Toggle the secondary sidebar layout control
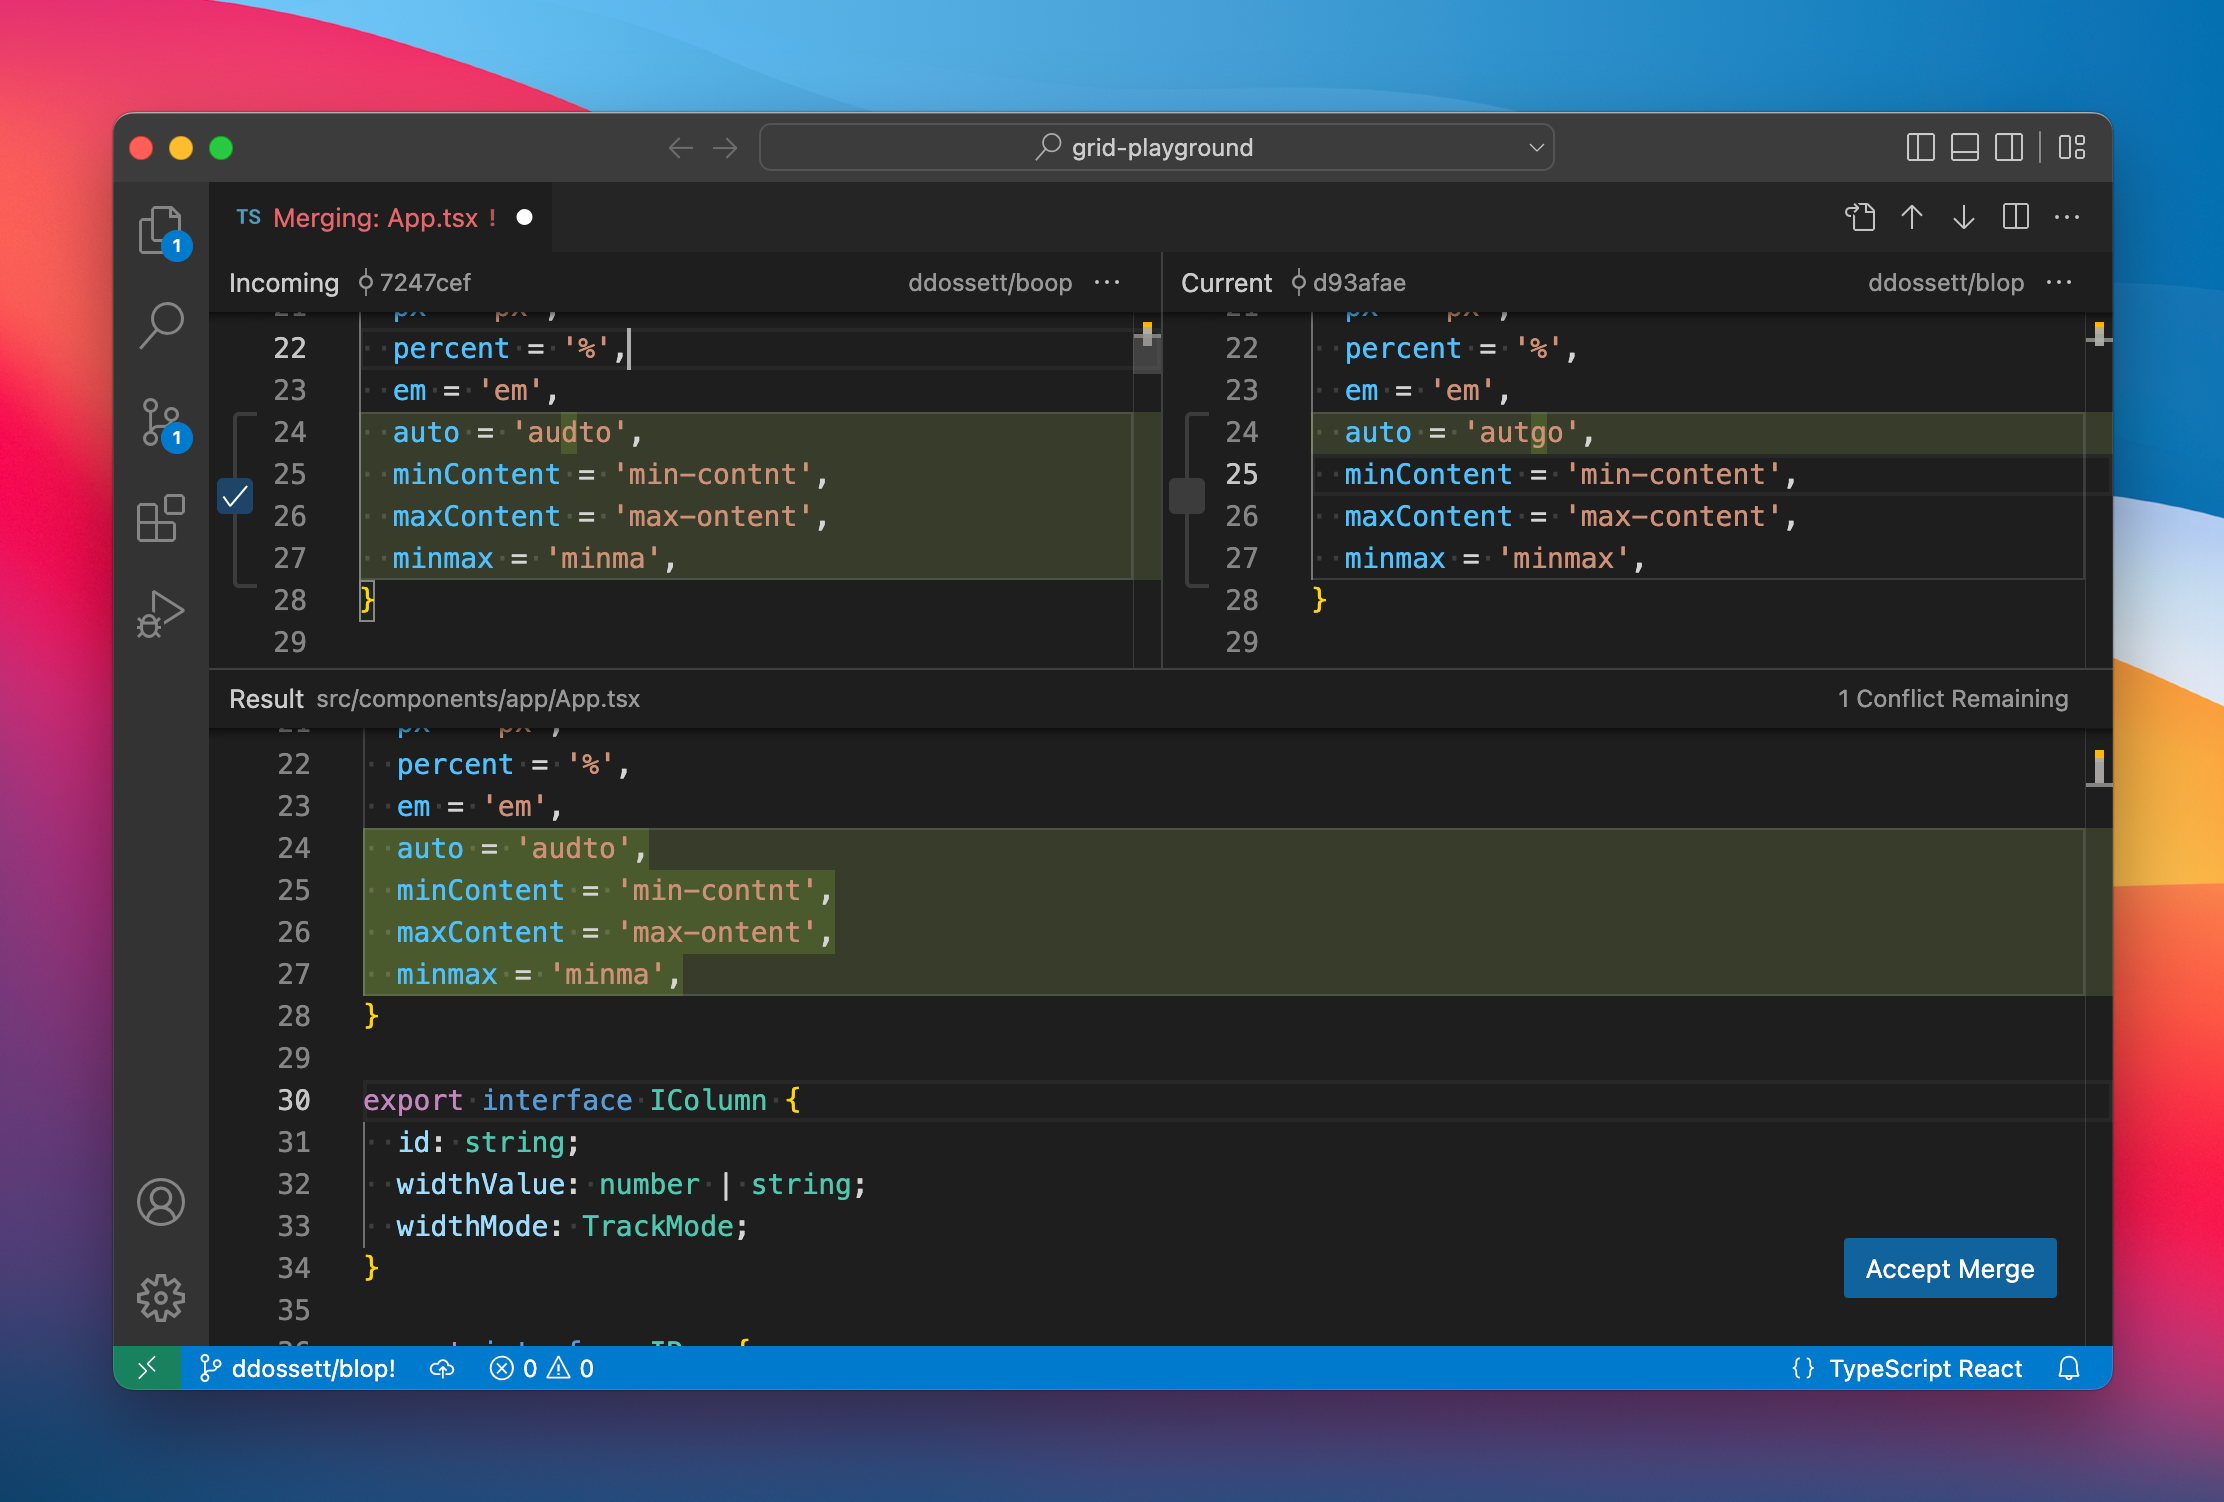Image resolution: width=2224 pixels, height=1502 pixels. [x=2010, y=147]
